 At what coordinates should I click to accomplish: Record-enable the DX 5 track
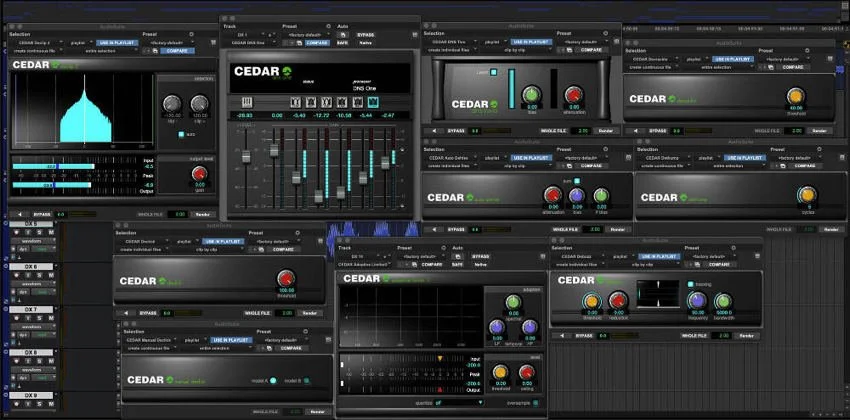coord(17,232)
